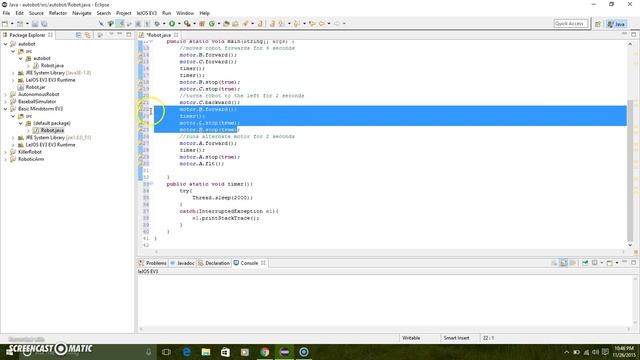Open File Explorer from the taskbar
Image resolution: width=640 pixels, height=360 pixels.
(x=206, y=352)
